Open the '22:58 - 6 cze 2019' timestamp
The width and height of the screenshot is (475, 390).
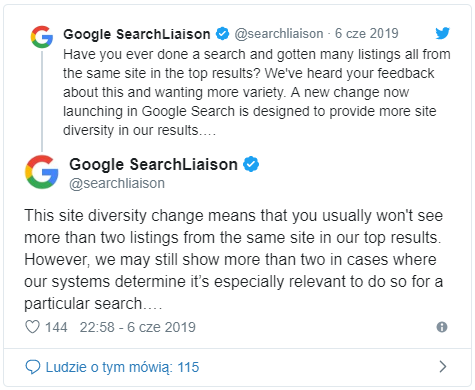pyautogui.click(x=137, y=327)
